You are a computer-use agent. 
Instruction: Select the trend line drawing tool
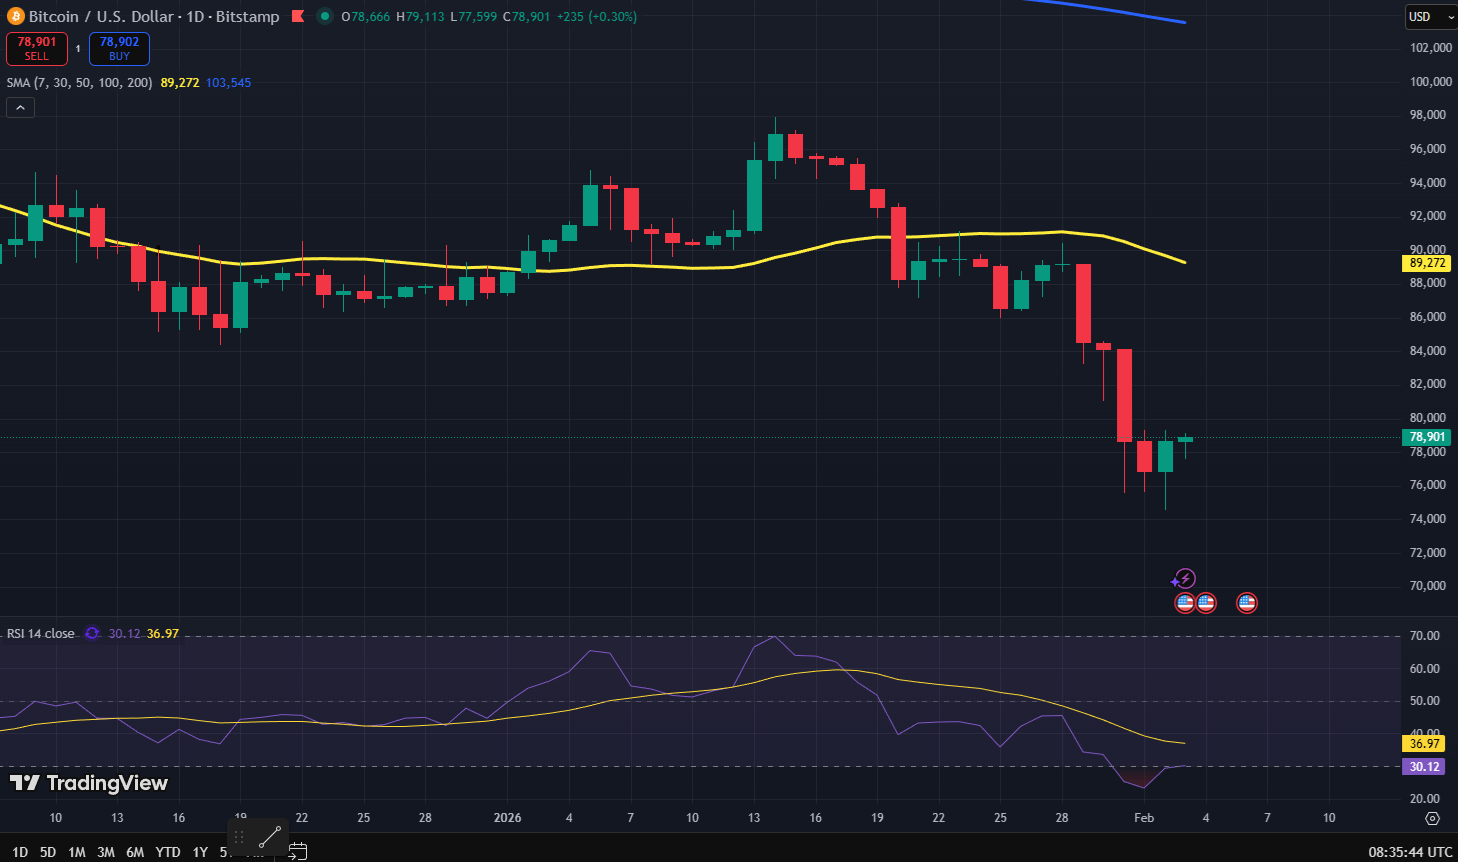coord(270,836)
